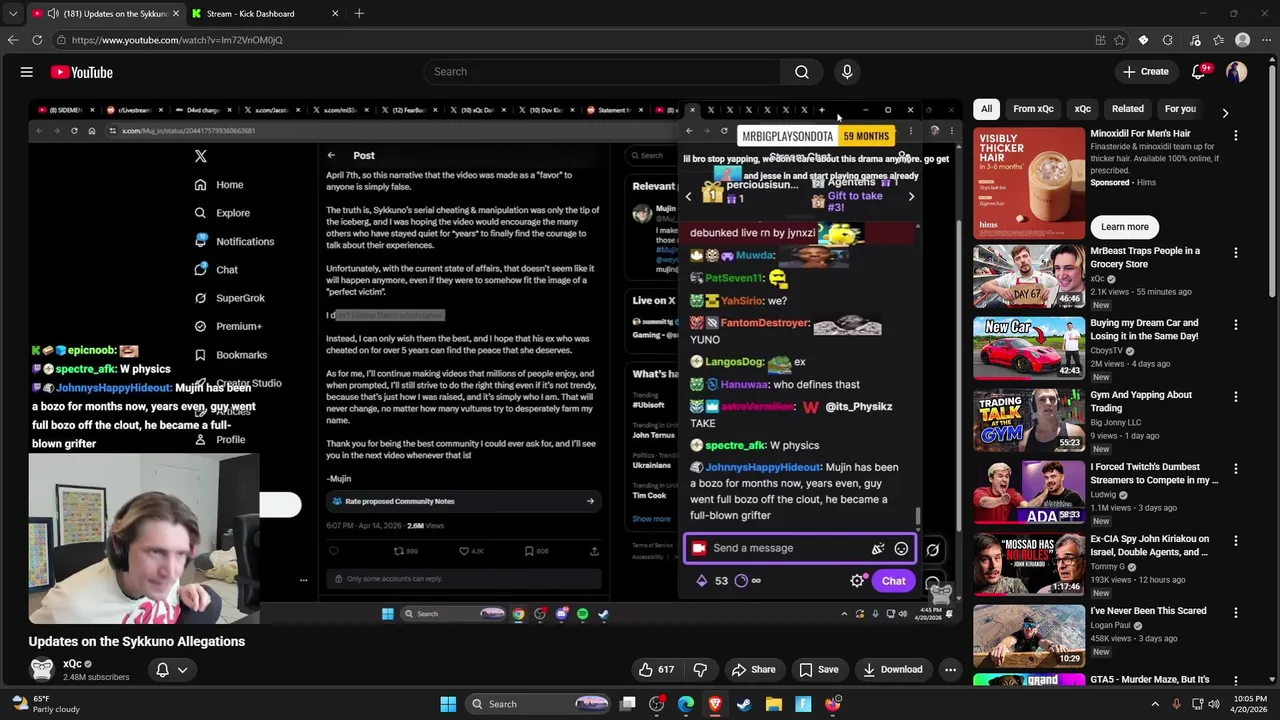Open Brave browser from the taskbar
Screen dimensions: 1280x720
[715, 704]
